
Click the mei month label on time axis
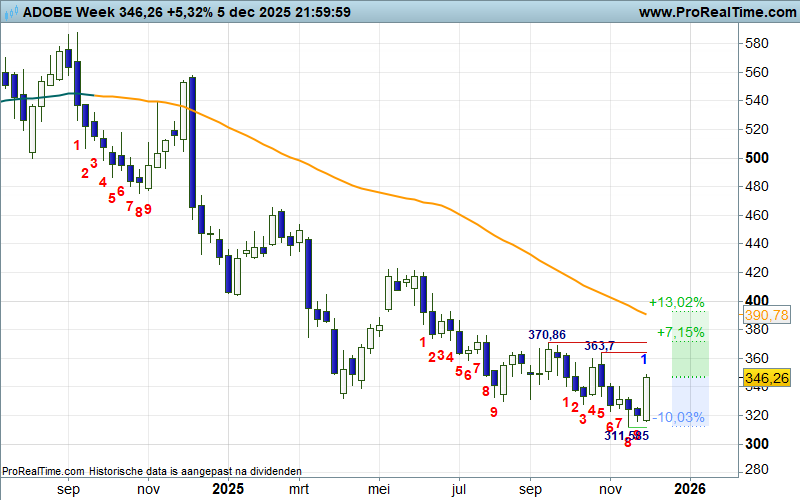[378, 489]
